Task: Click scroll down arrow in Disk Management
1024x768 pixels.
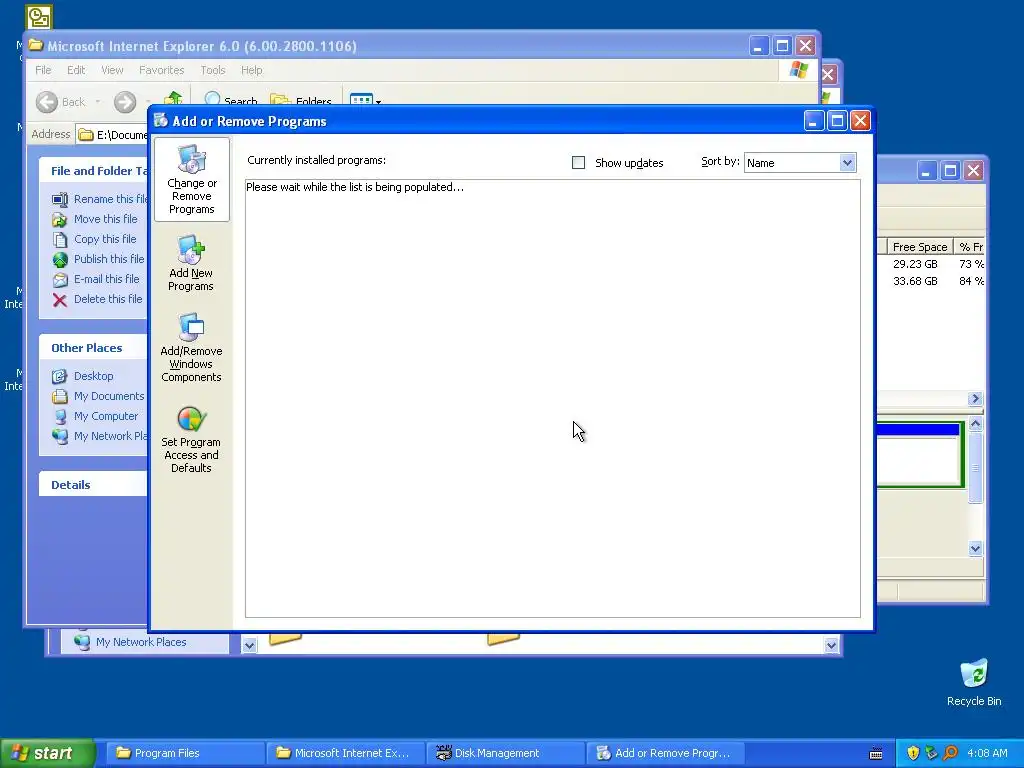Action: click(x=975, y=549)
